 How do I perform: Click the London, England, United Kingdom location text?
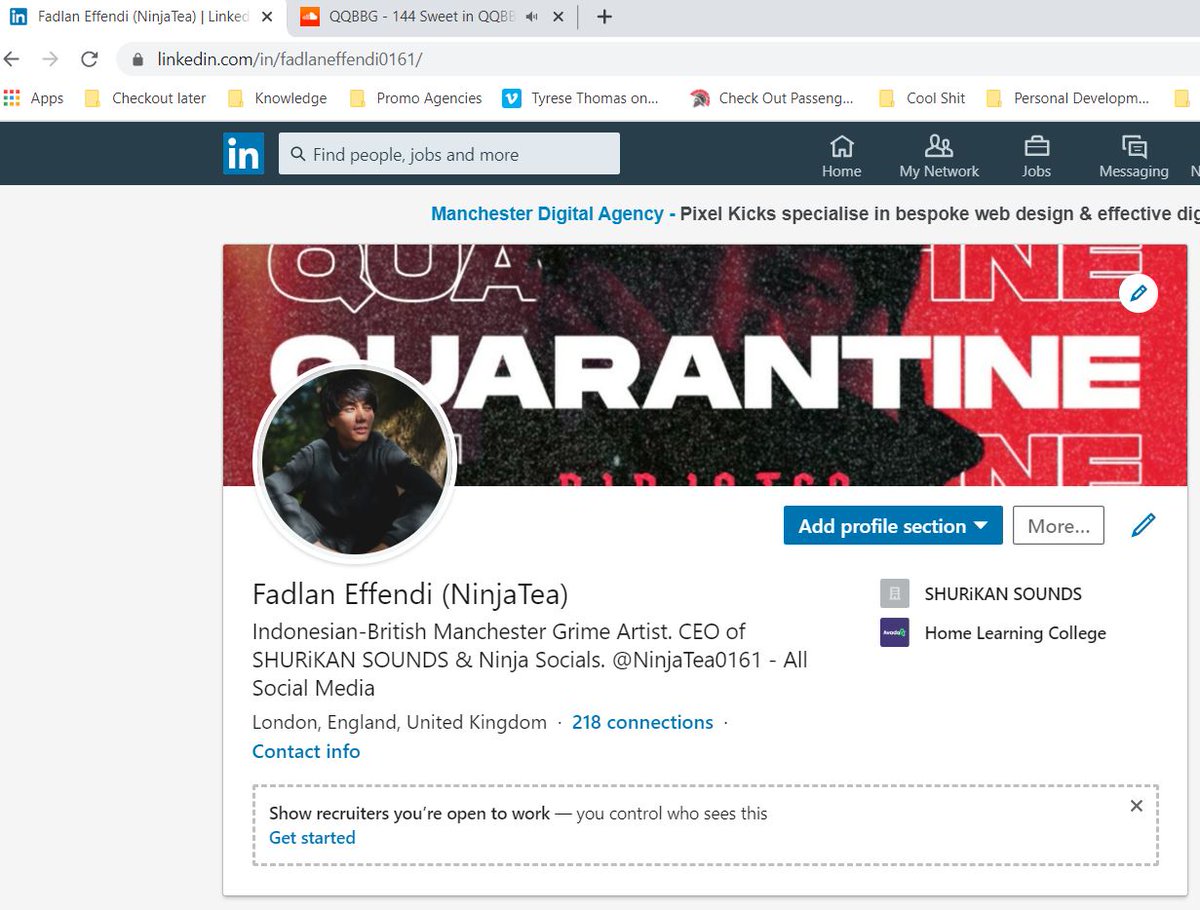pyautogui.click(x=399, y=722)
